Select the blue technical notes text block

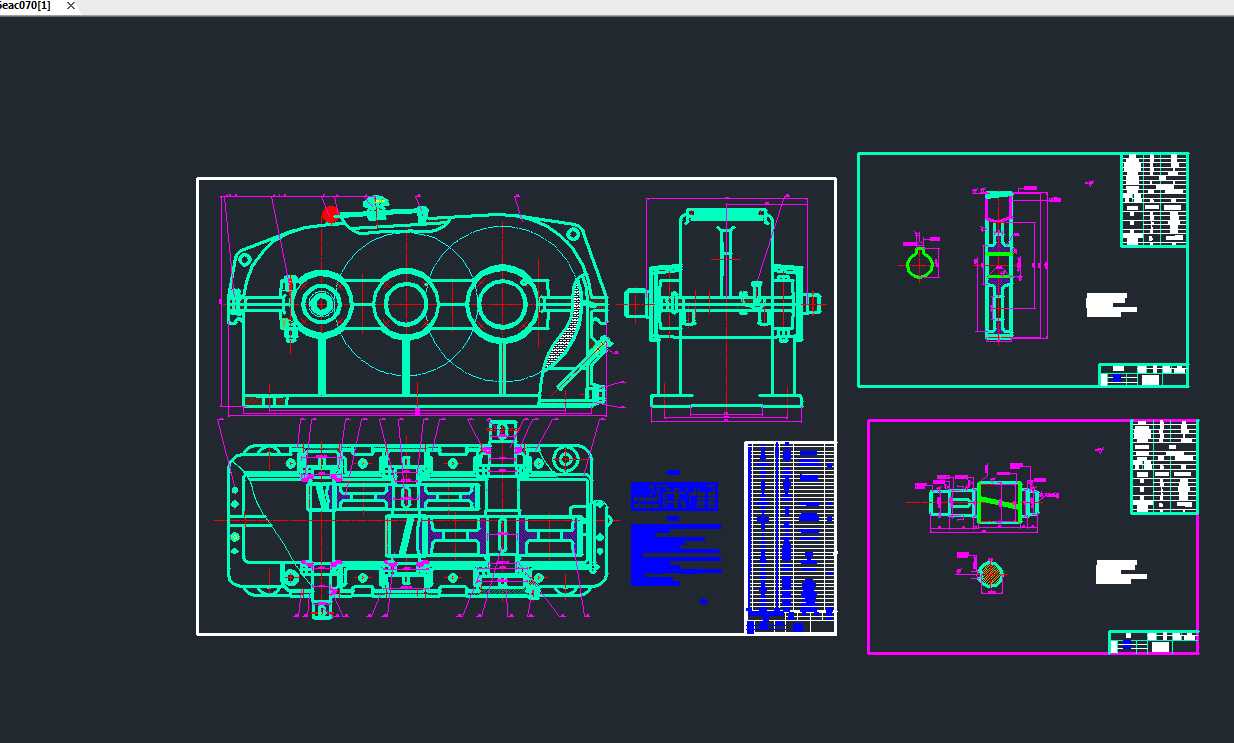click(675, 554)
